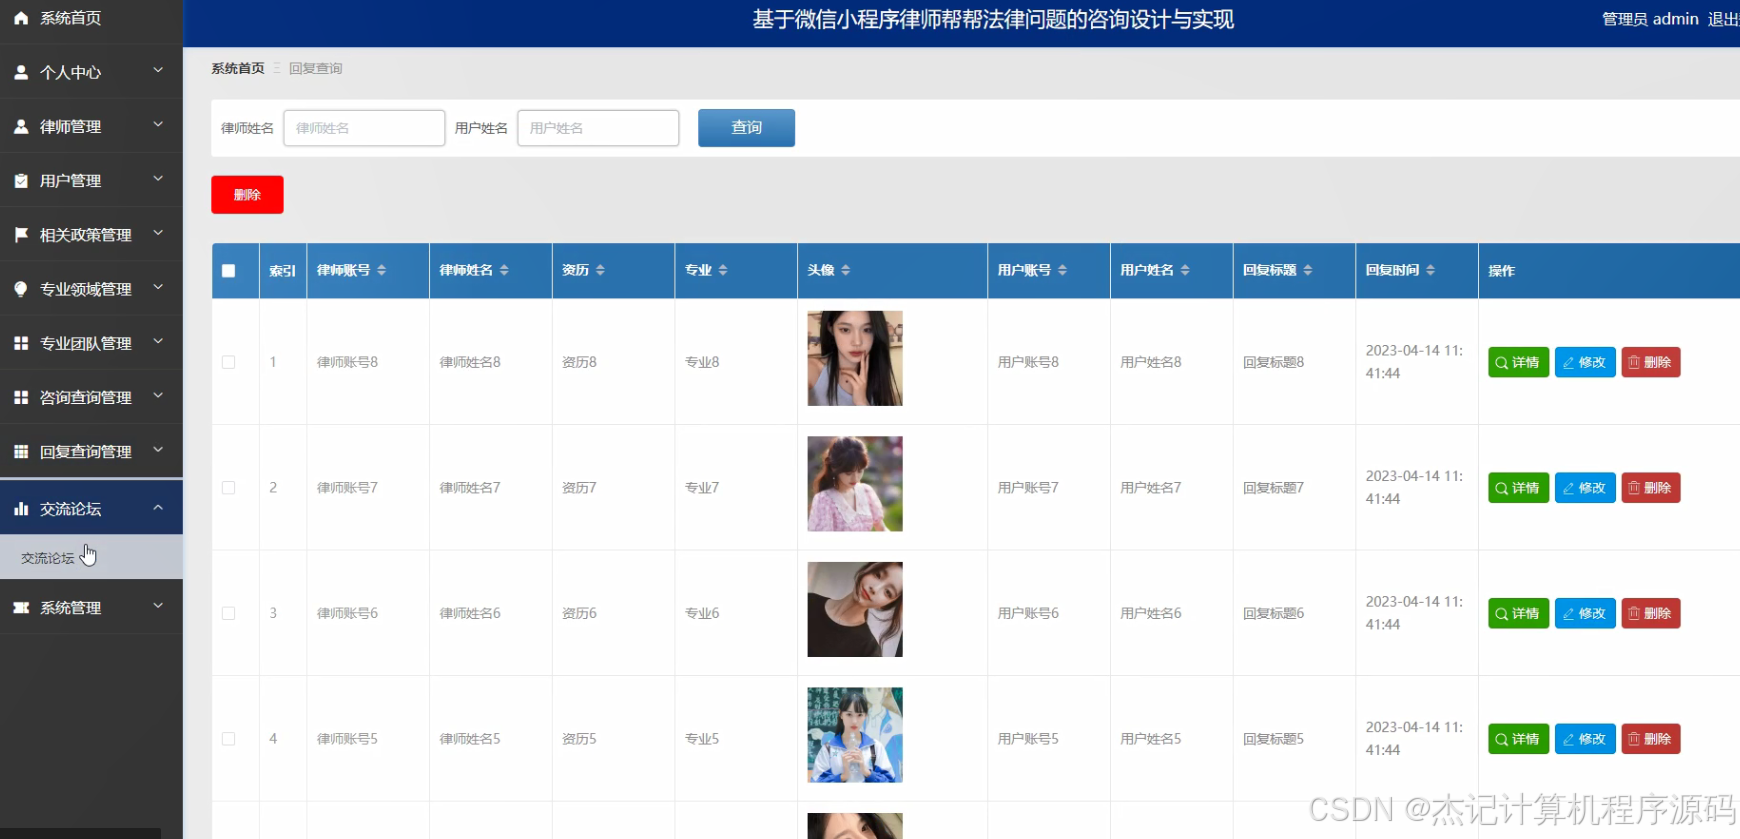Screen dimensions: 1740x839
Task: Expand the 律师管理 menu chevron
Action: click(x=158, y=124)
